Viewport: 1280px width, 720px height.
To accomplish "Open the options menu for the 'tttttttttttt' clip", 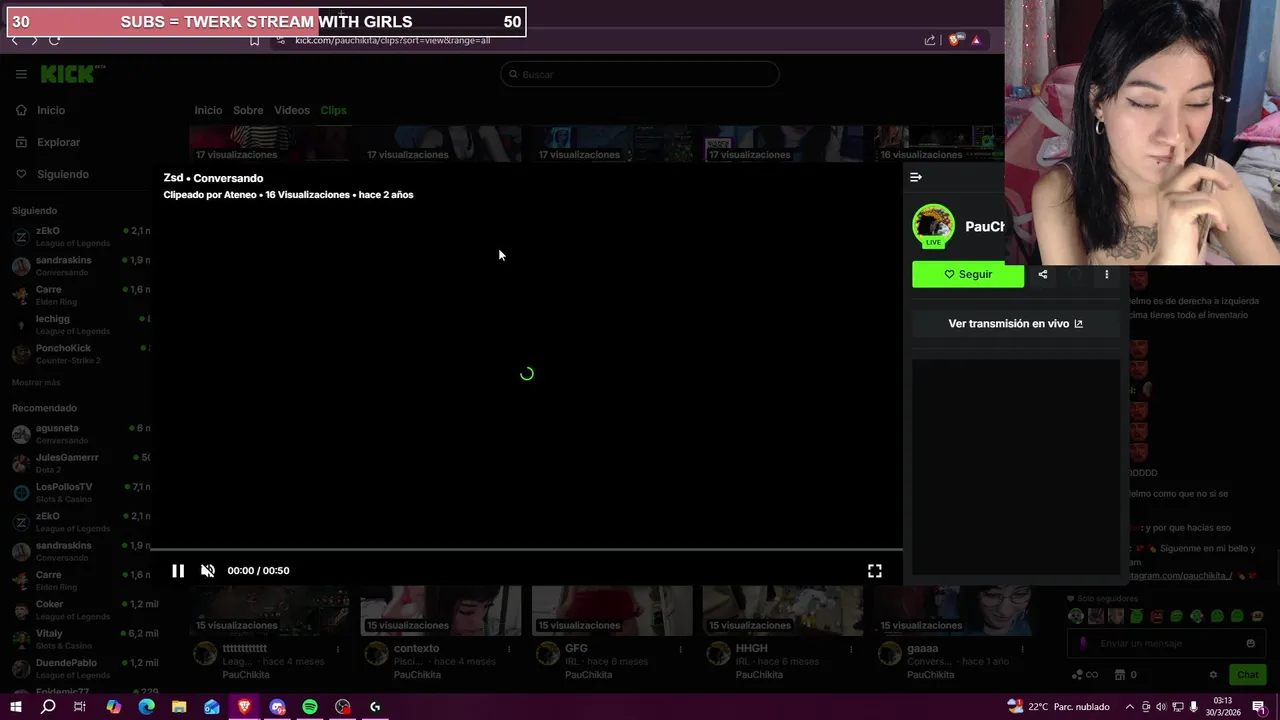I will pos(338,649).
